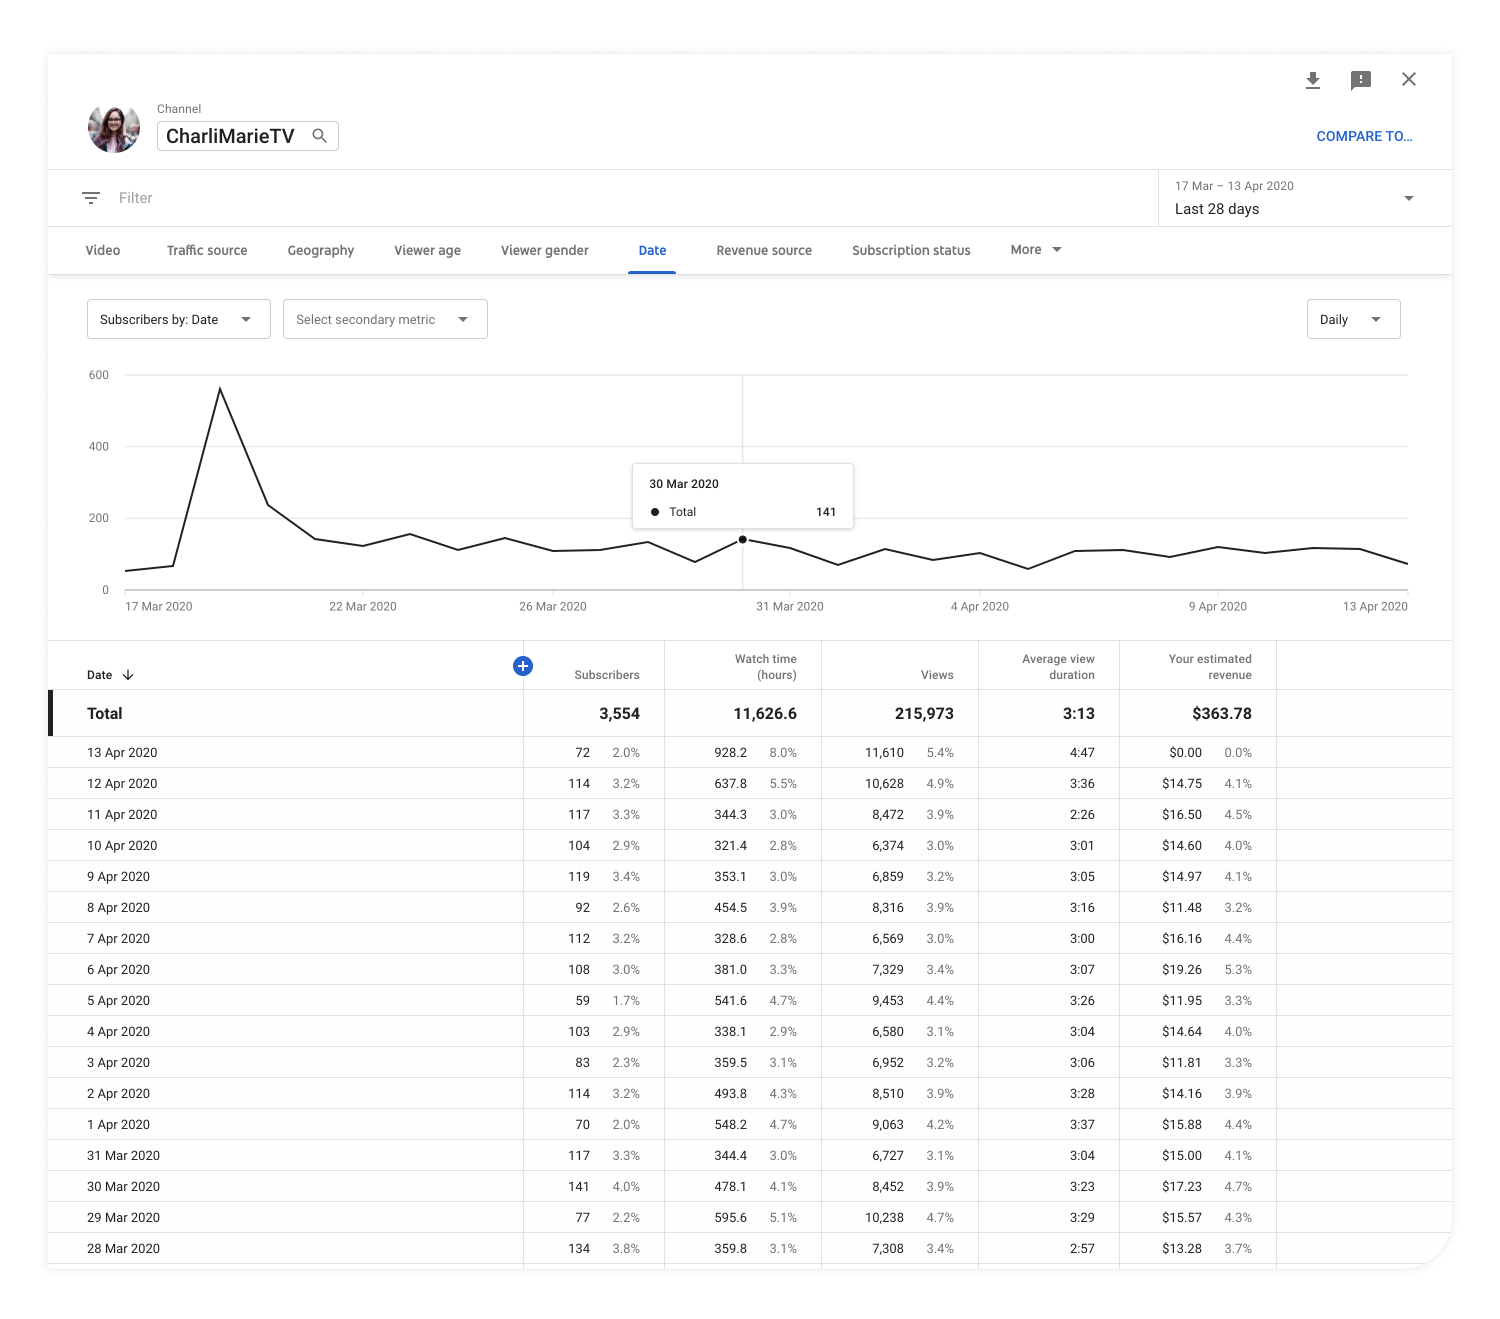1500x1319 pixels.
Task: Select the 31 Mar 2020 row
Action: (750, 1155)
